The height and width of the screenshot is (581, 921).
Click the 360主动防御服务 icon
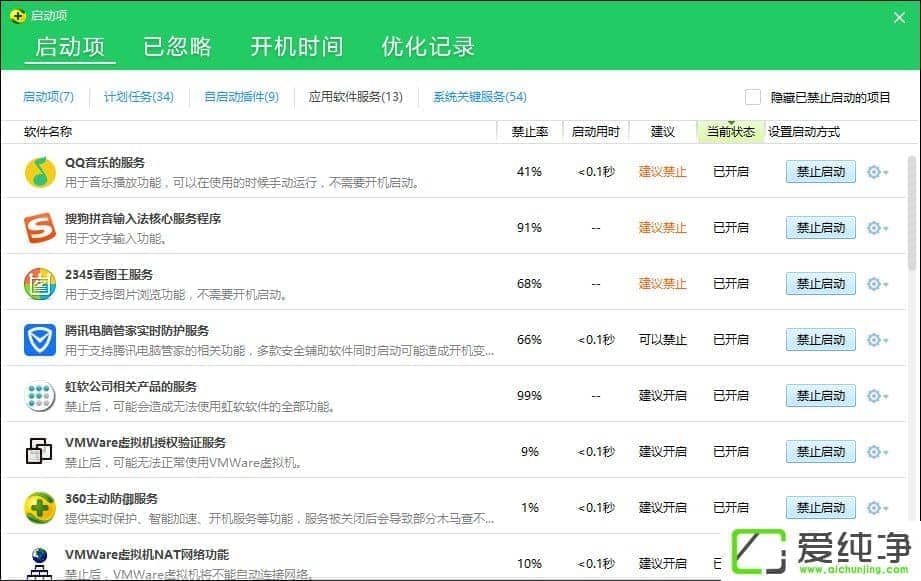[x=40, y=508]
